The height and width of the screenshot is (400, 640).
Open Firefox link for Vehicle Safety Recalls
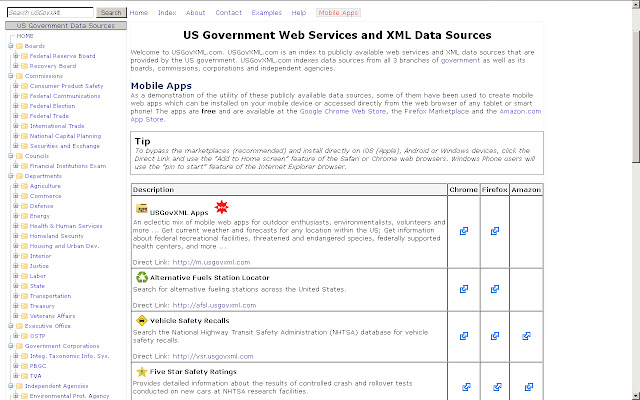pos(495,336)
